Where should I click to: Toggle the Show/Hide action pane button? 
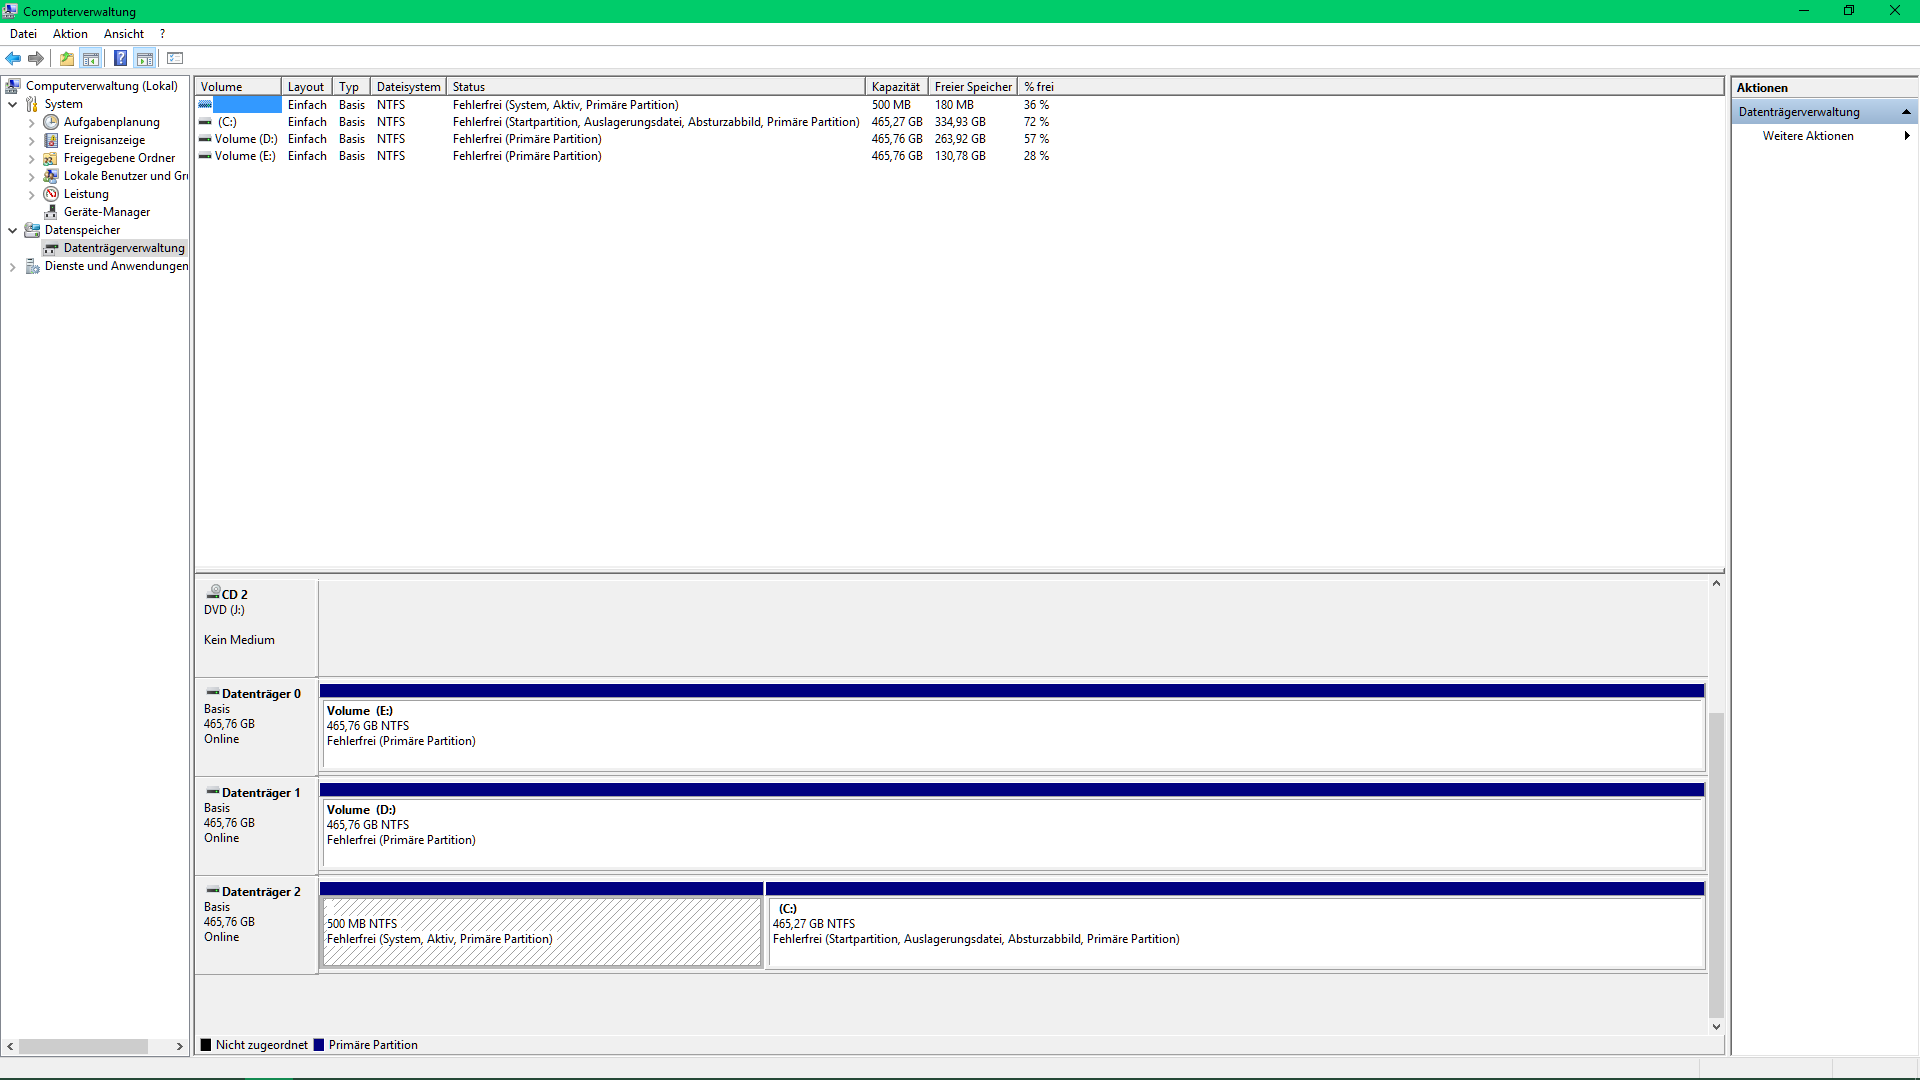click(145, 58)
